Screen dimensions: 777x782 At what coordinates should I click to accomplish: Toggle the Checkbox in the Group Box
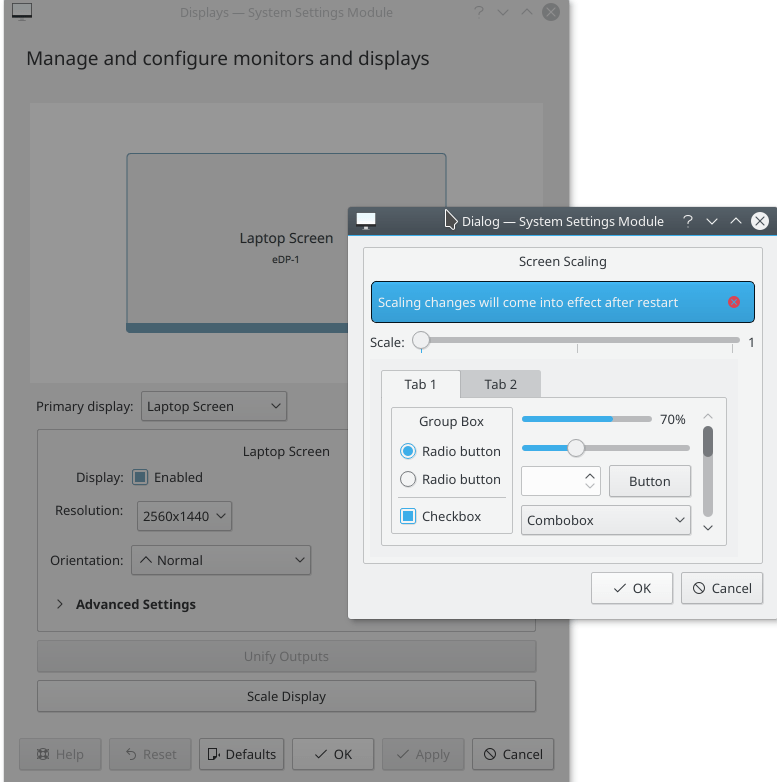[408, 516]
